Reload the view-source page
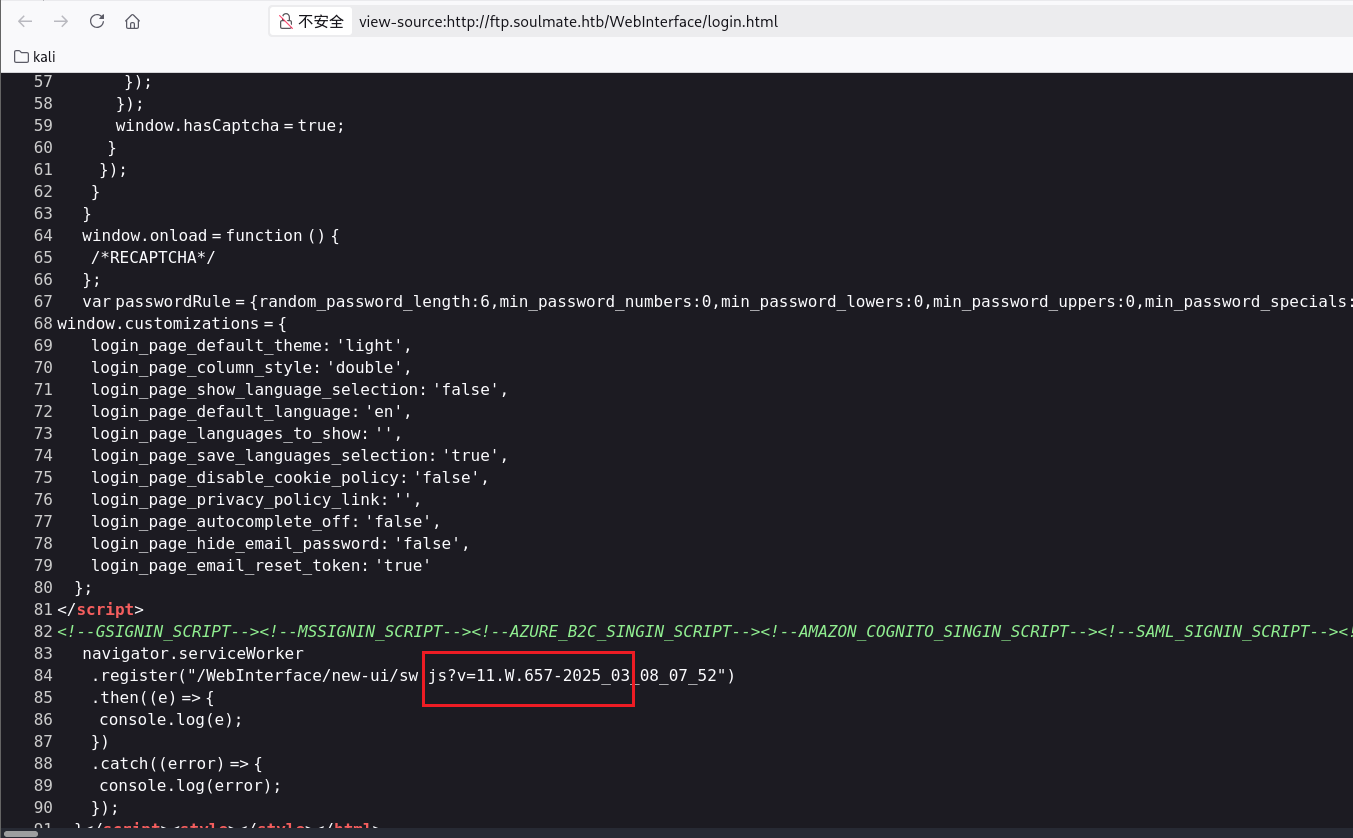Image resolution: width=1353 pixels, height=838 pixels. [x=97, y=21]
